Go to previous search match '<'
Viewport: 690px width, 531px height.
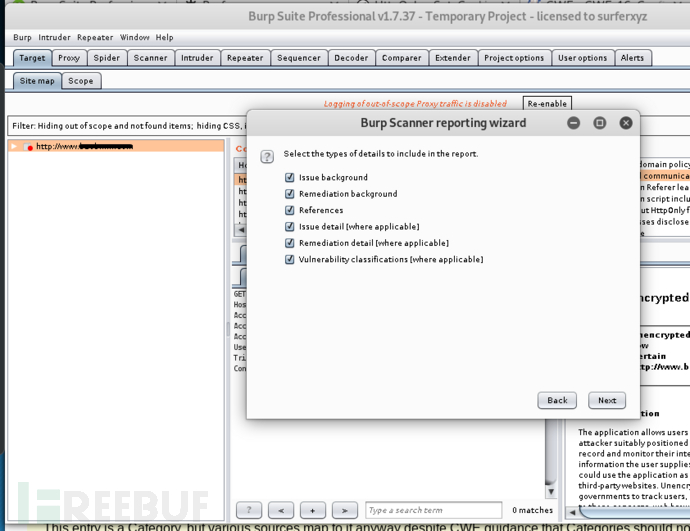click(x=281, y=510)
